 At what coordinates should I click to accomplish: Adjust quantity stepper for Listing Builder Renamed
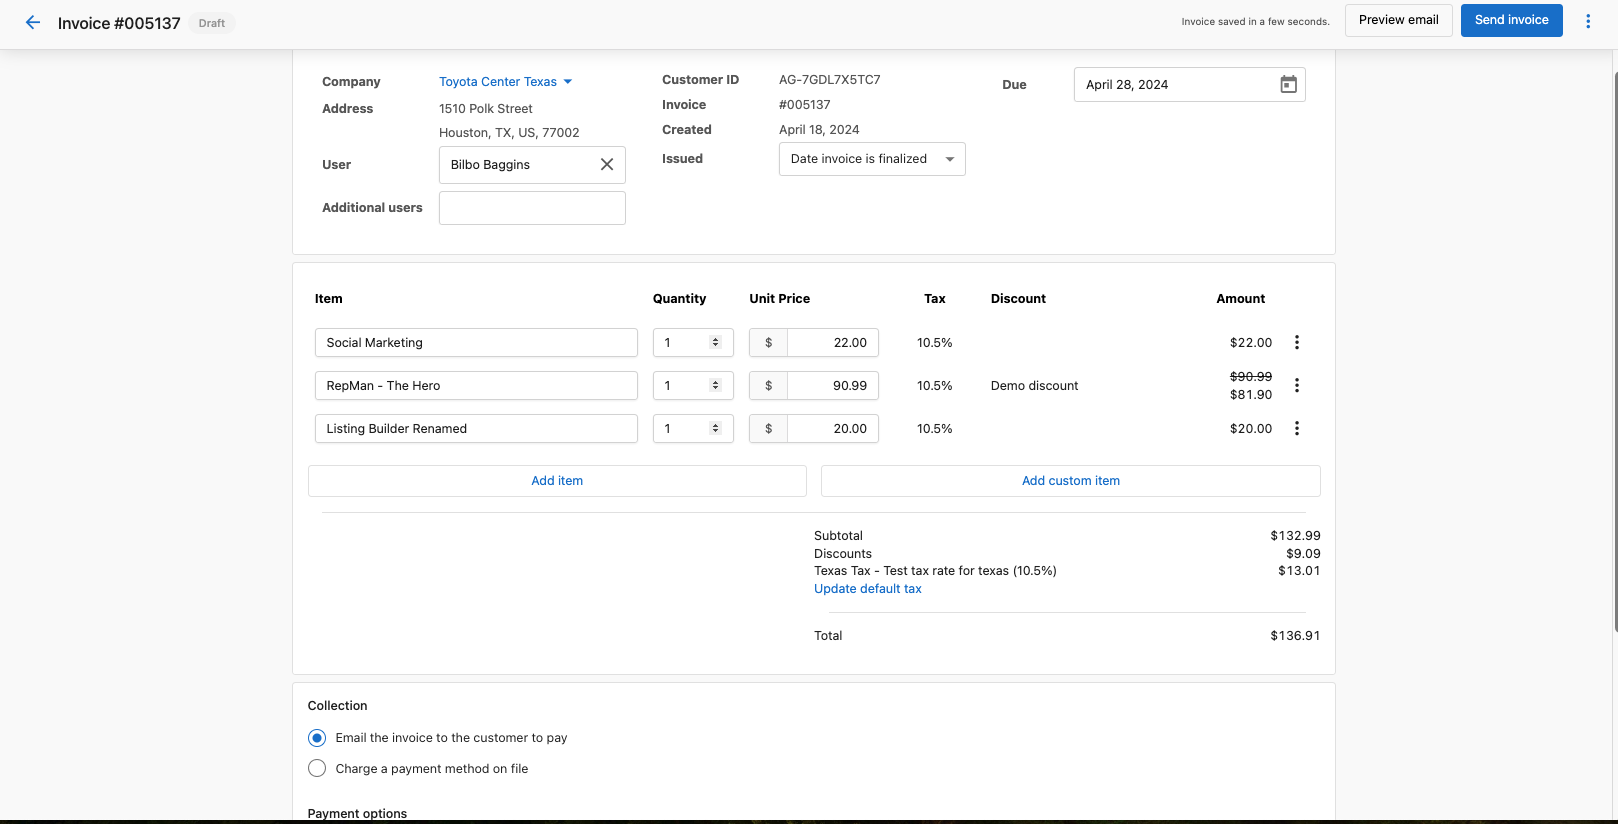(715, 428)
